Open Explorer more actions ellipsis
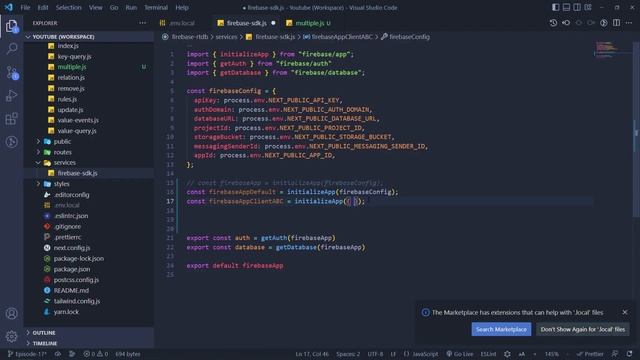This screenshot has width=640, height=360. [142, 23]
